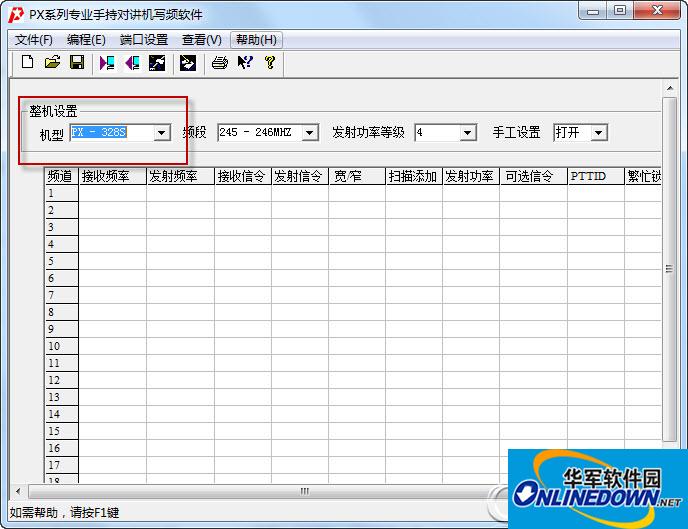Select channel row 6 header
Viewport: 688px width, 529px height.
(x=62, y=278)
